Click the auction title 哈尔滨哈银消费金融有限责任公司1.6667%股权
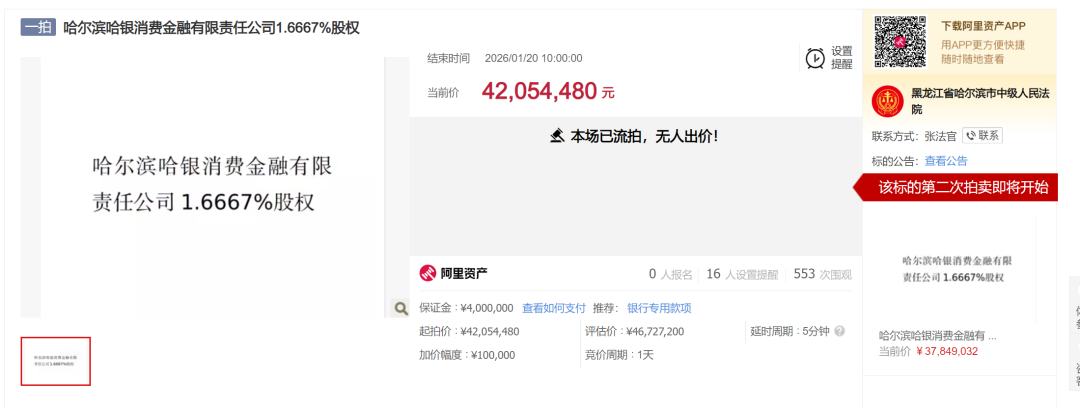1080x408 pixels. [x=211, y=28]
